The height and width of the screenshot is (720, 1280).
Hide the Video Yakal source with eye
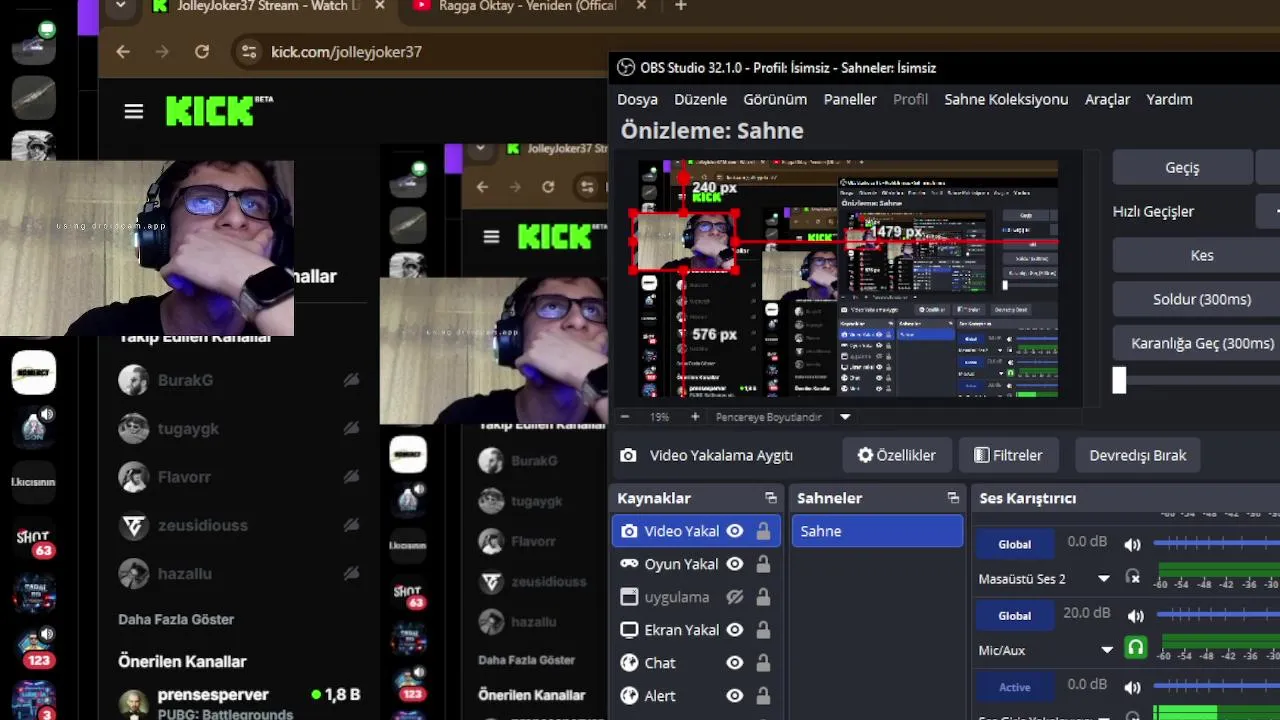pyautogui.click(x=735, y=531)
